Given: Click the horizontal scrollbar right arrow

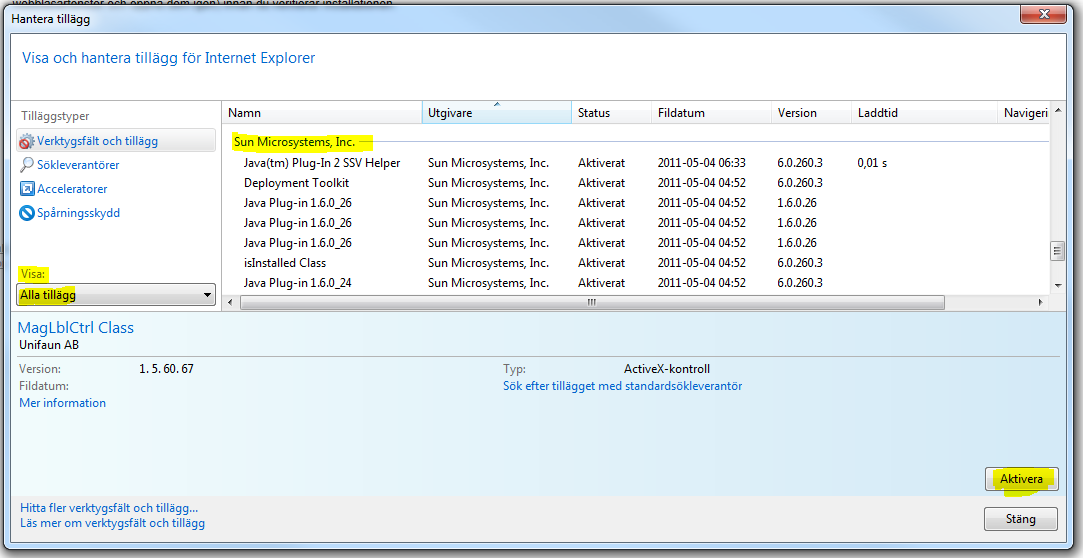Looking at the screenshot, I should [x=1041, y=302].
